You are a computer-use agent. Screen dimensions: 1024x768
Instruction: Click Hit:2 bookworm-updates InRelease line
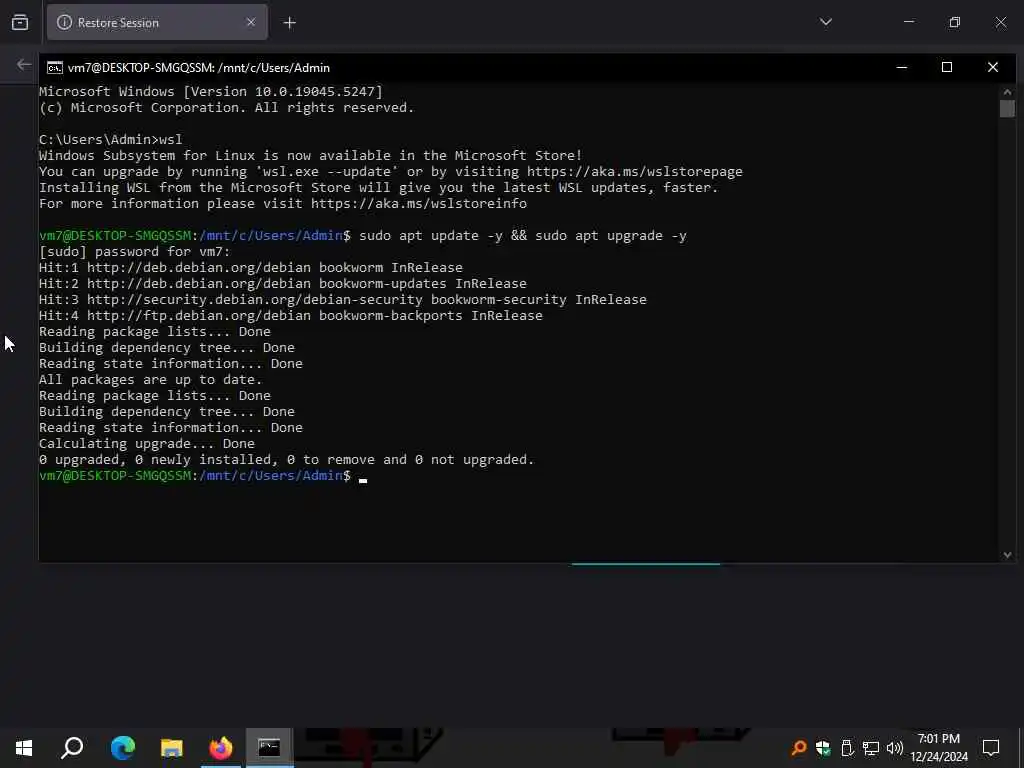[282, 283]
